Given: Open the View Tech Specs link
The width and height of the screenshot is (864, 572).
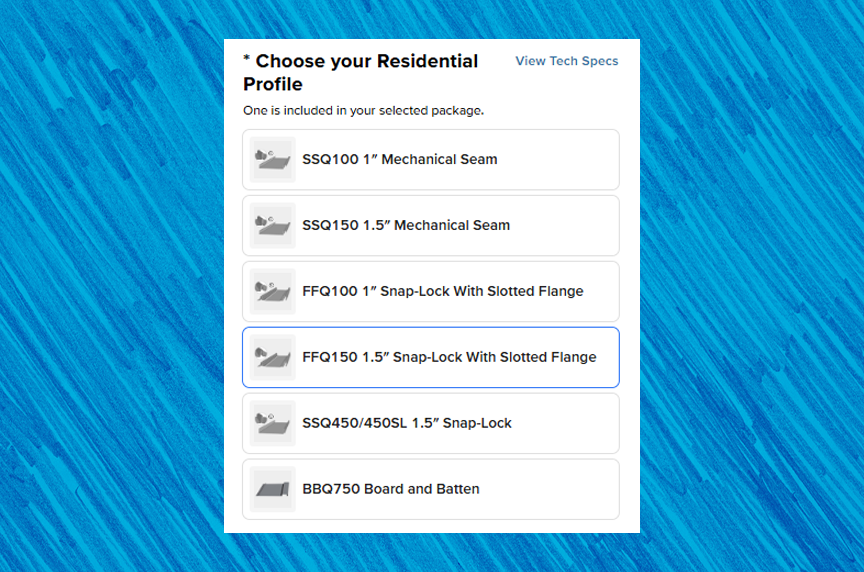Looking at the screenshot, I should pos(566,61).
